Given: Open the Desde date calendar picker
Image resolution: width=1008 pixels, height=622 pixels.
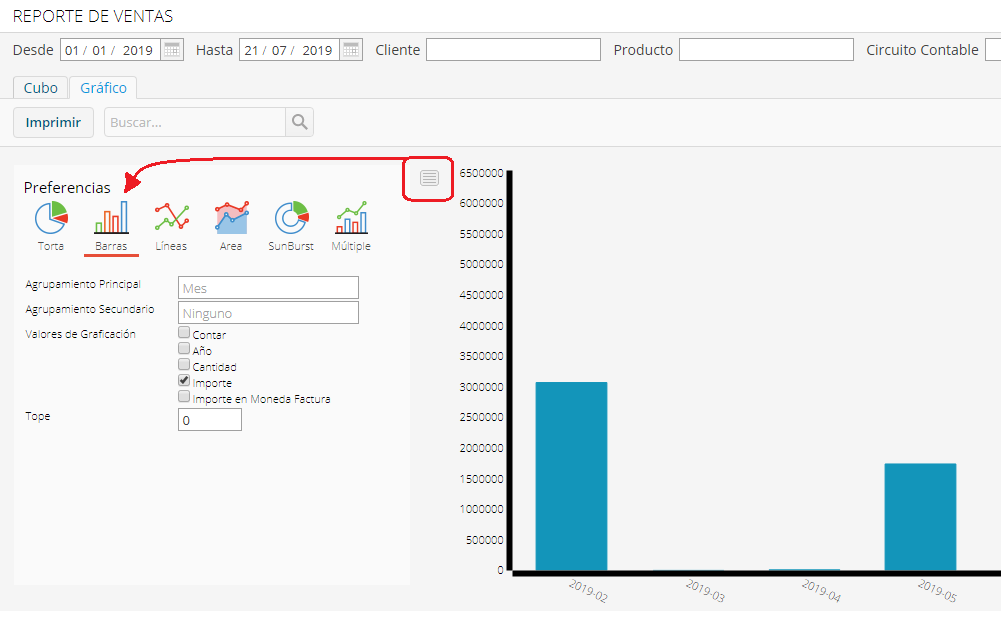Looking at the screenshot, I should click(x=172, y=49).
